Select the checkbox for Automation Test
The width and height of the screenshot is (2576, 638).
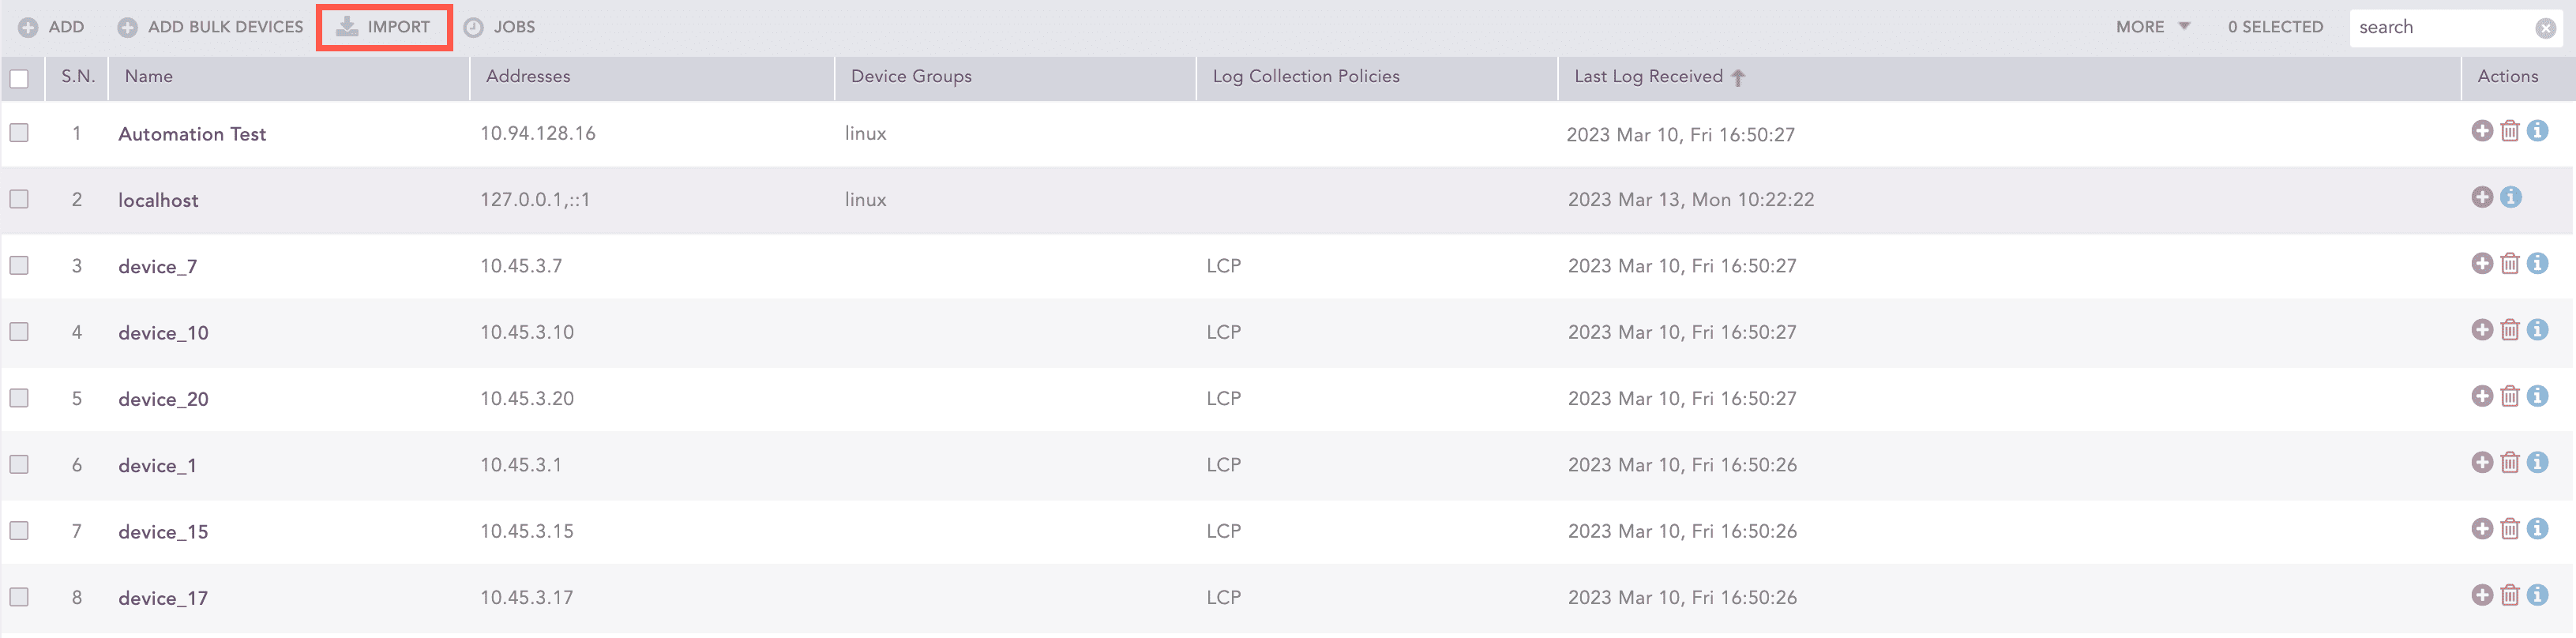(19, 131)
